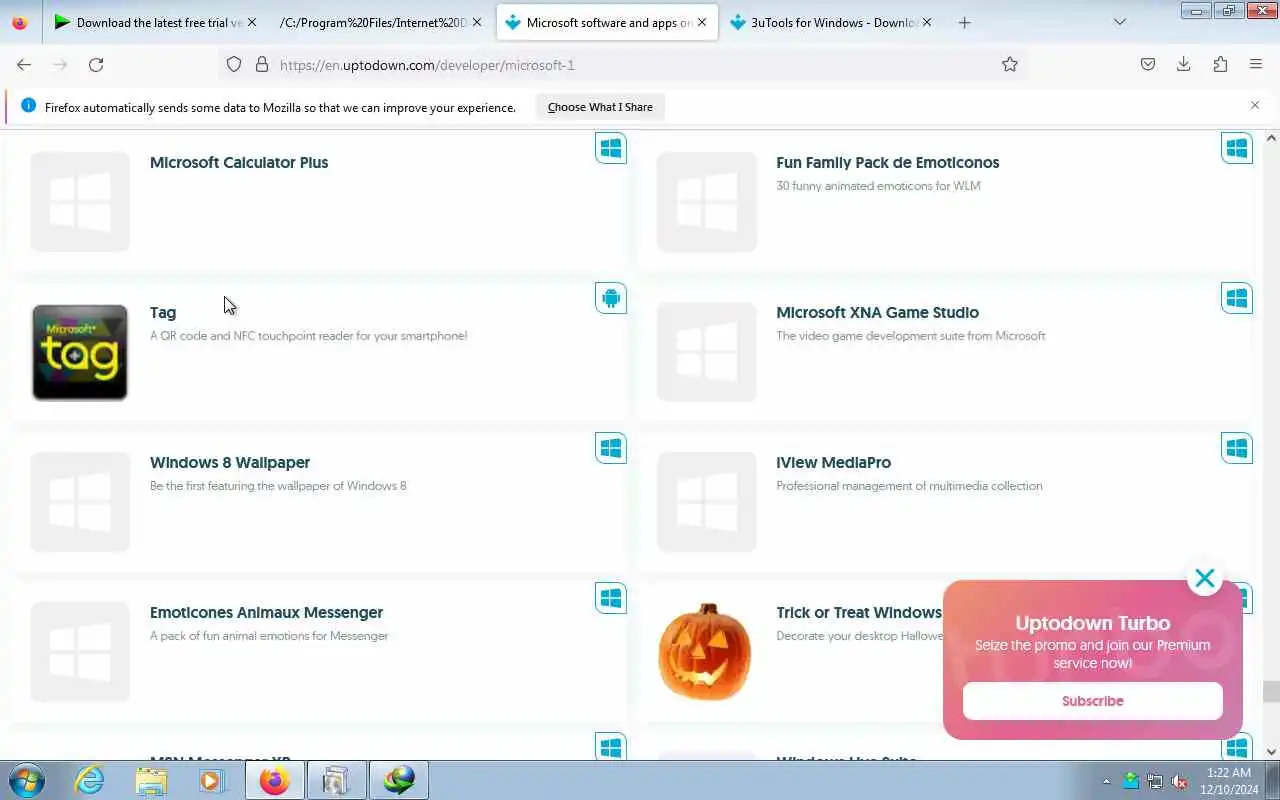
Task: Click the Firefox View icon left of the tabs
Action: pyautogui.click(x=19, y=22)
